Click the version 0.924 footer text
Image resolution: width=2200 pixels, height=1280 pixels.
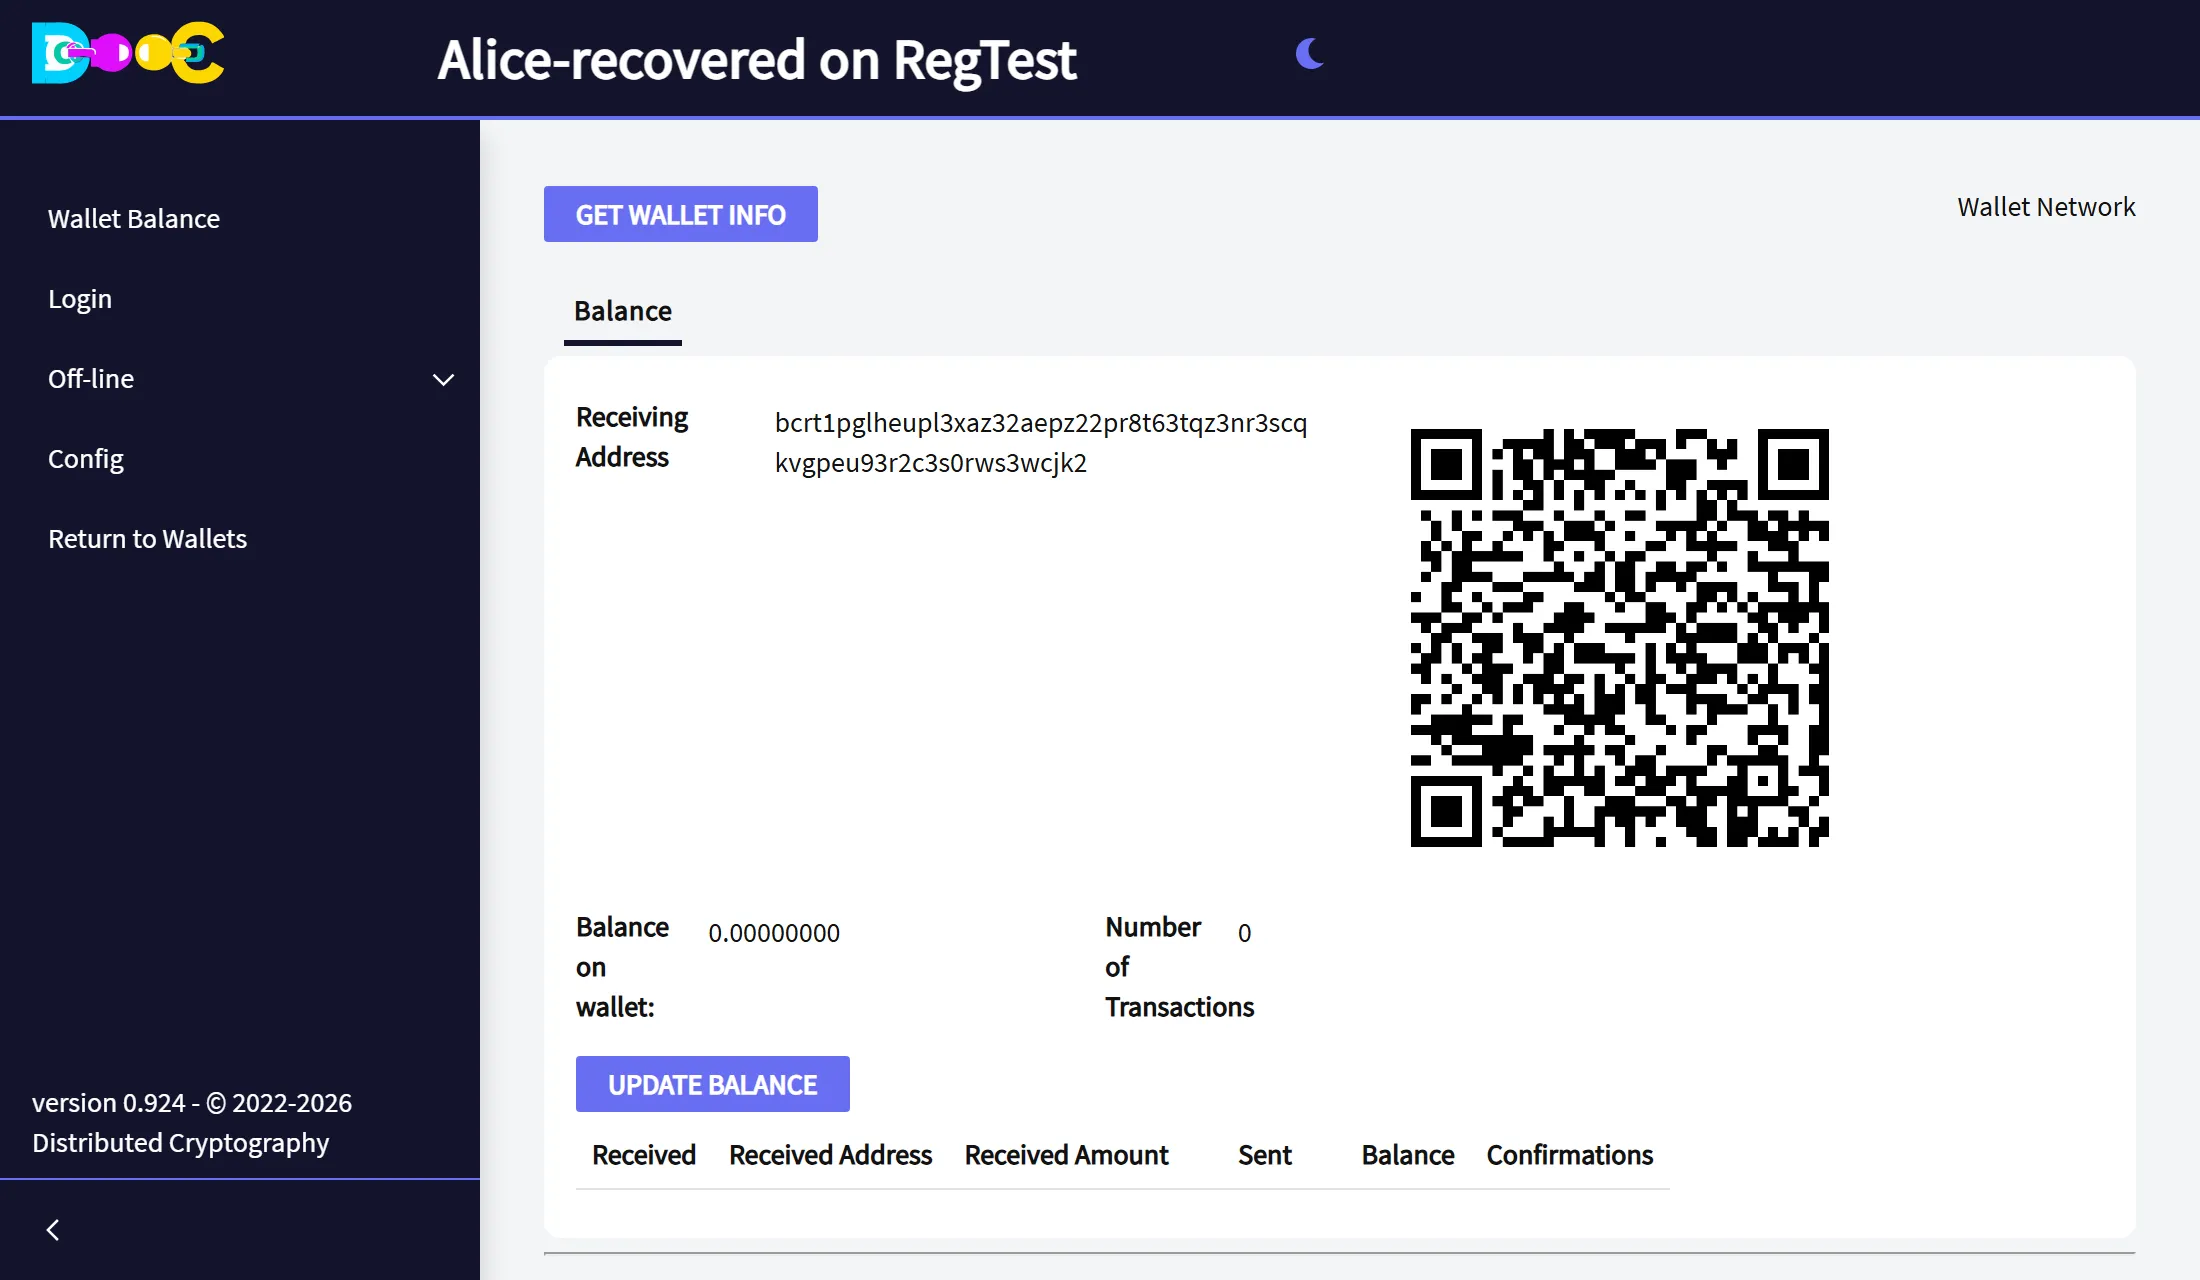pos(192,1123)
